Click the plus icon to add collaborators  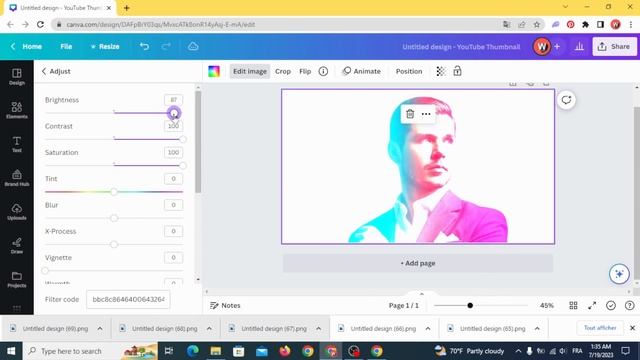click(557, 47)
